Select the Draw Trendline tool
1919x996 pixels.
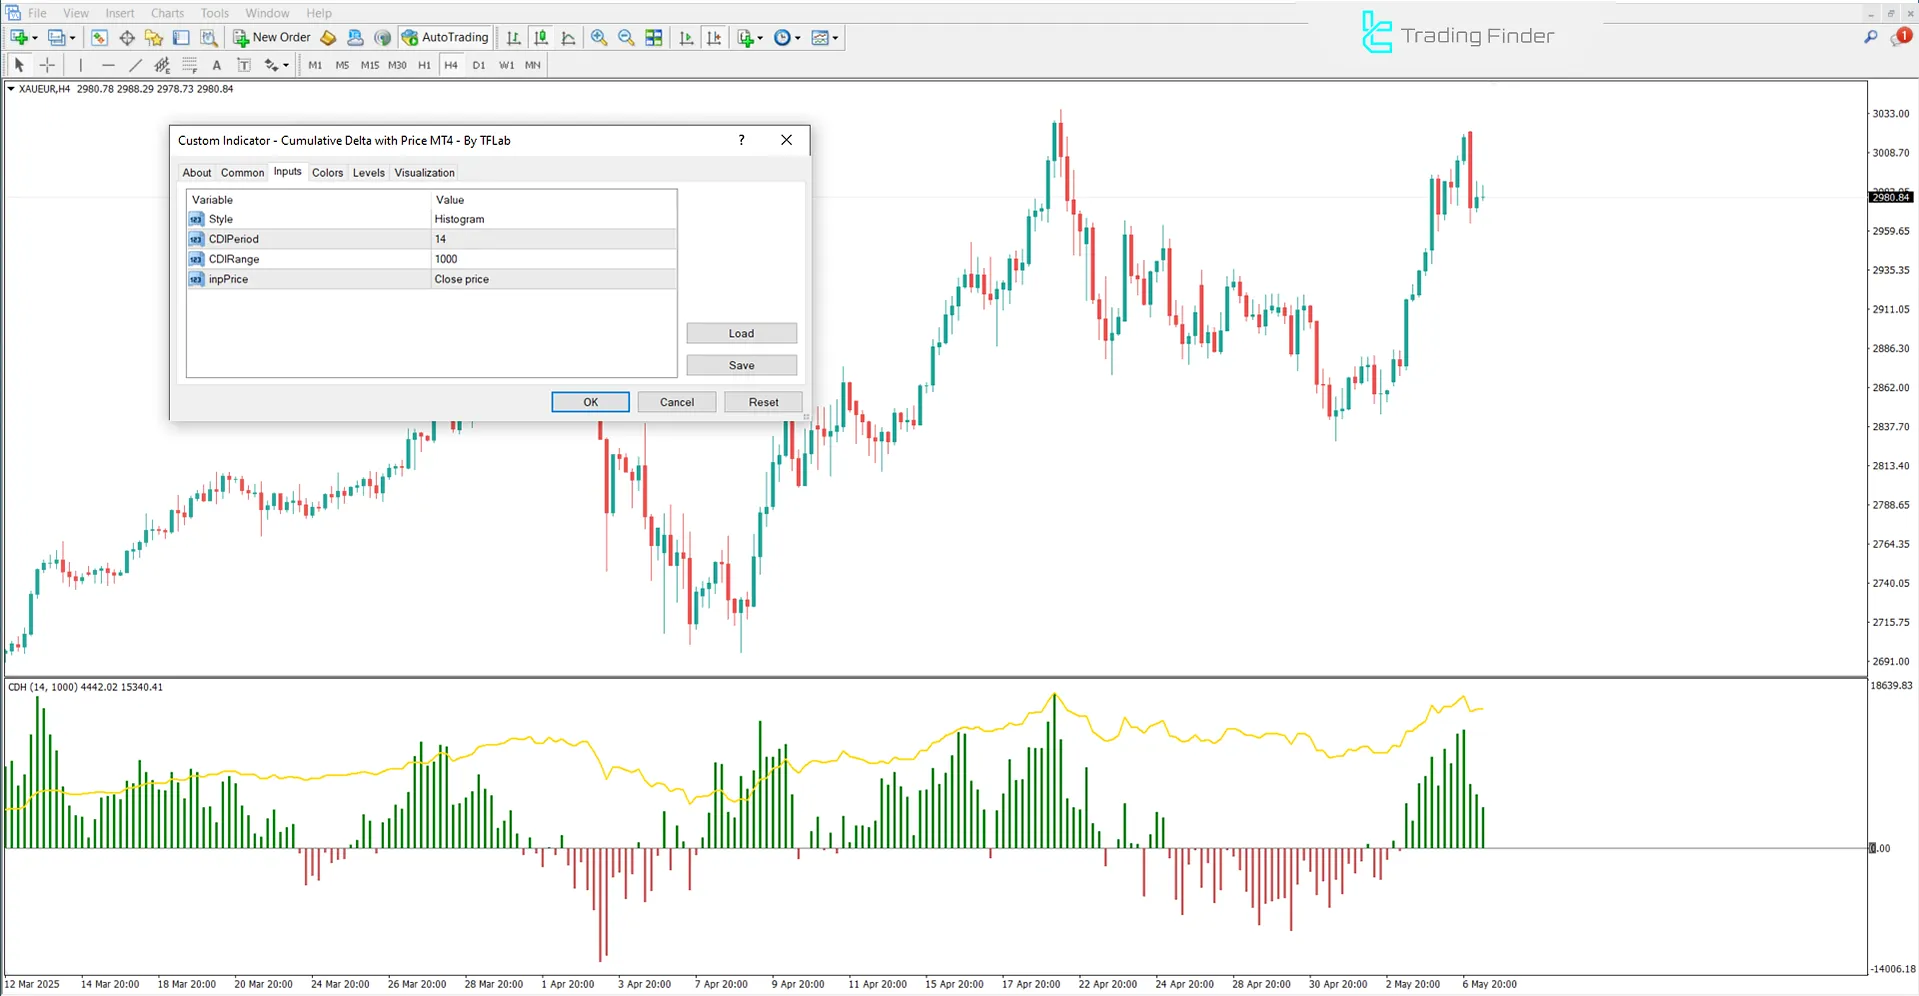click(x=136, y=64)
